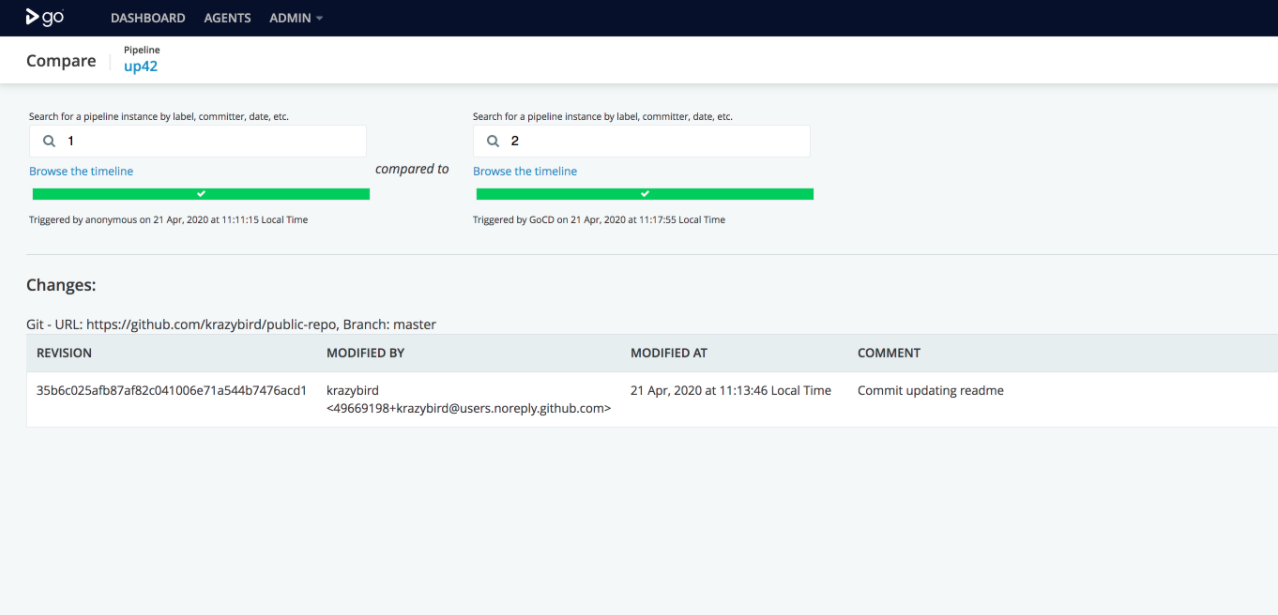Click the krazybird author cell

468,399
